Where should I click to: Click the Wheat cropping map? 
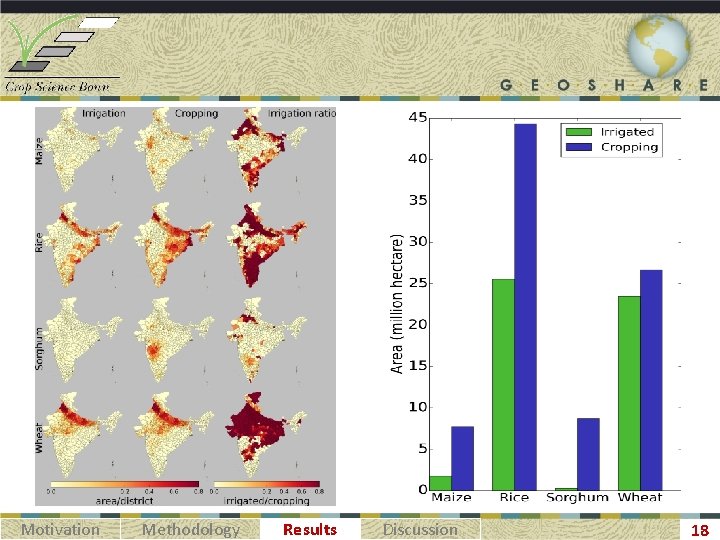coord(174,434)
